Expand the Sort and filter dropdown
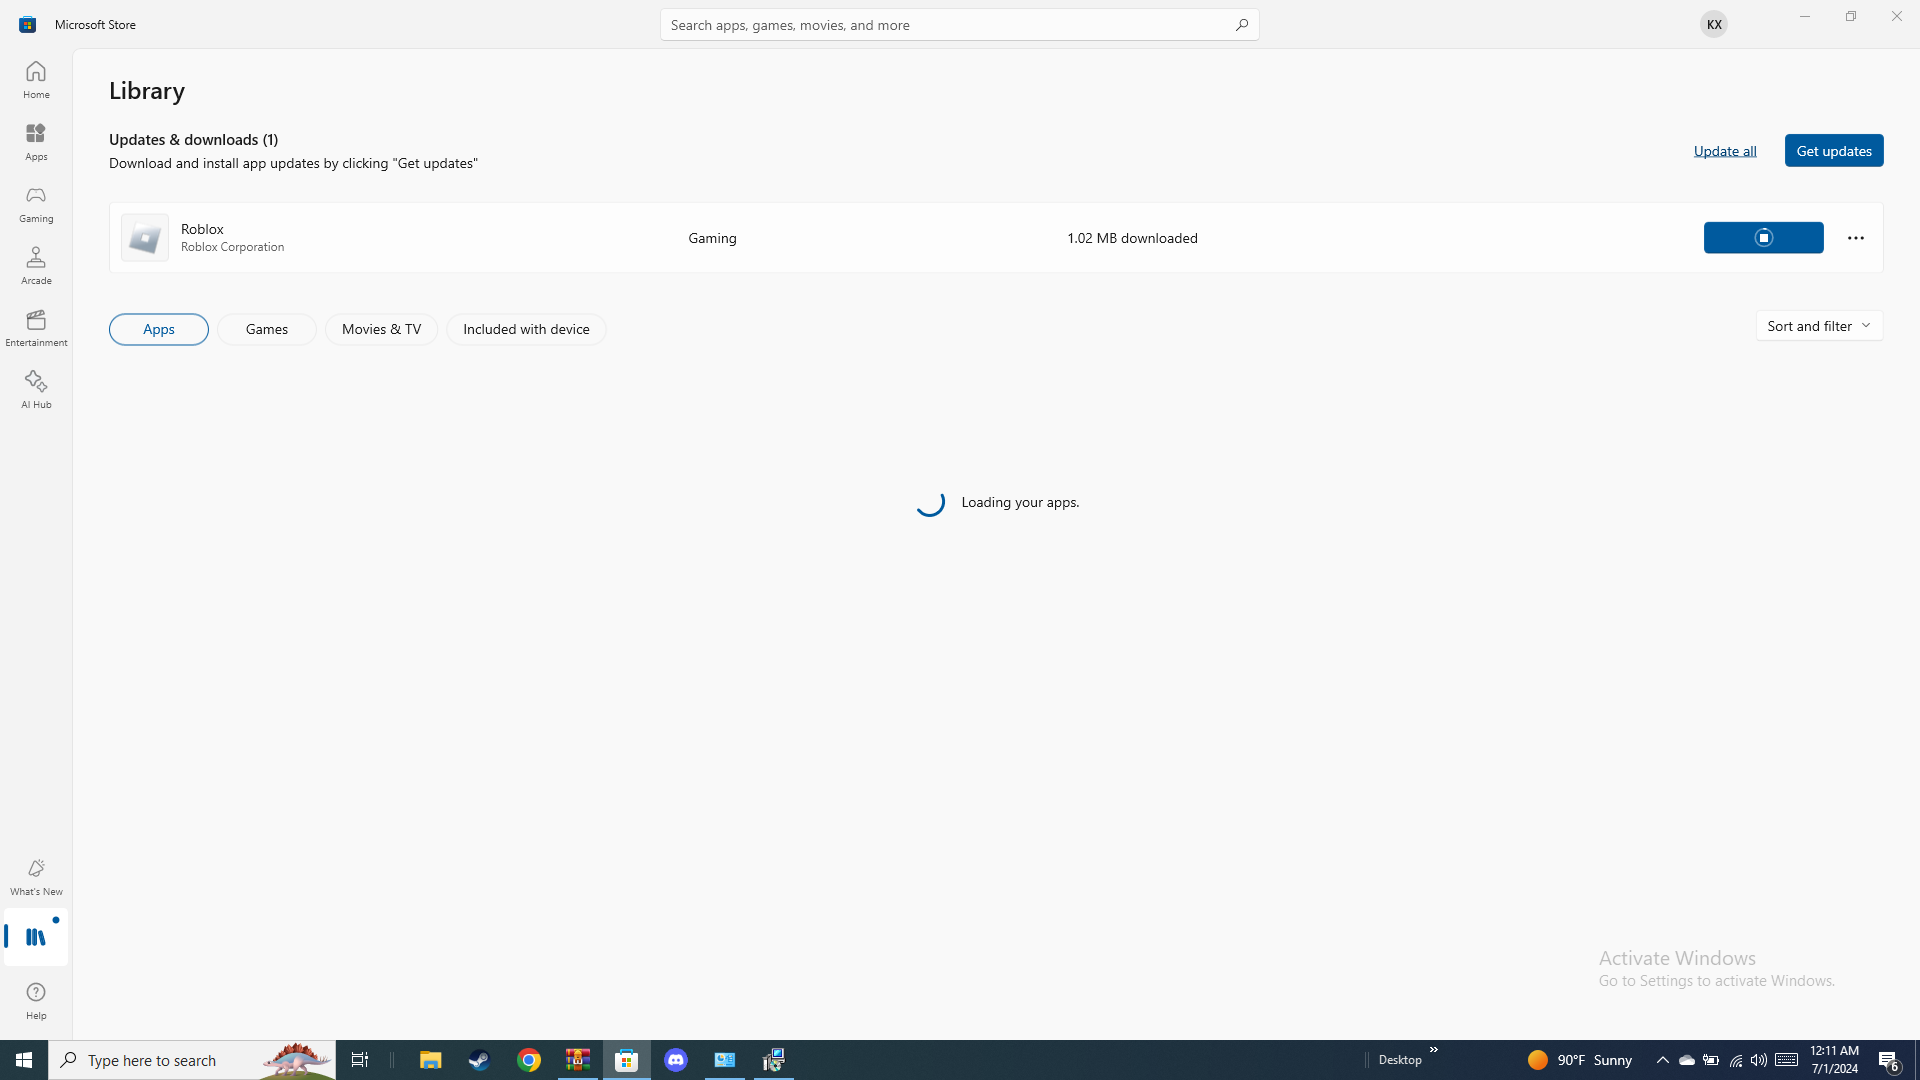1920x1080 pixels. coord(1818,325)
